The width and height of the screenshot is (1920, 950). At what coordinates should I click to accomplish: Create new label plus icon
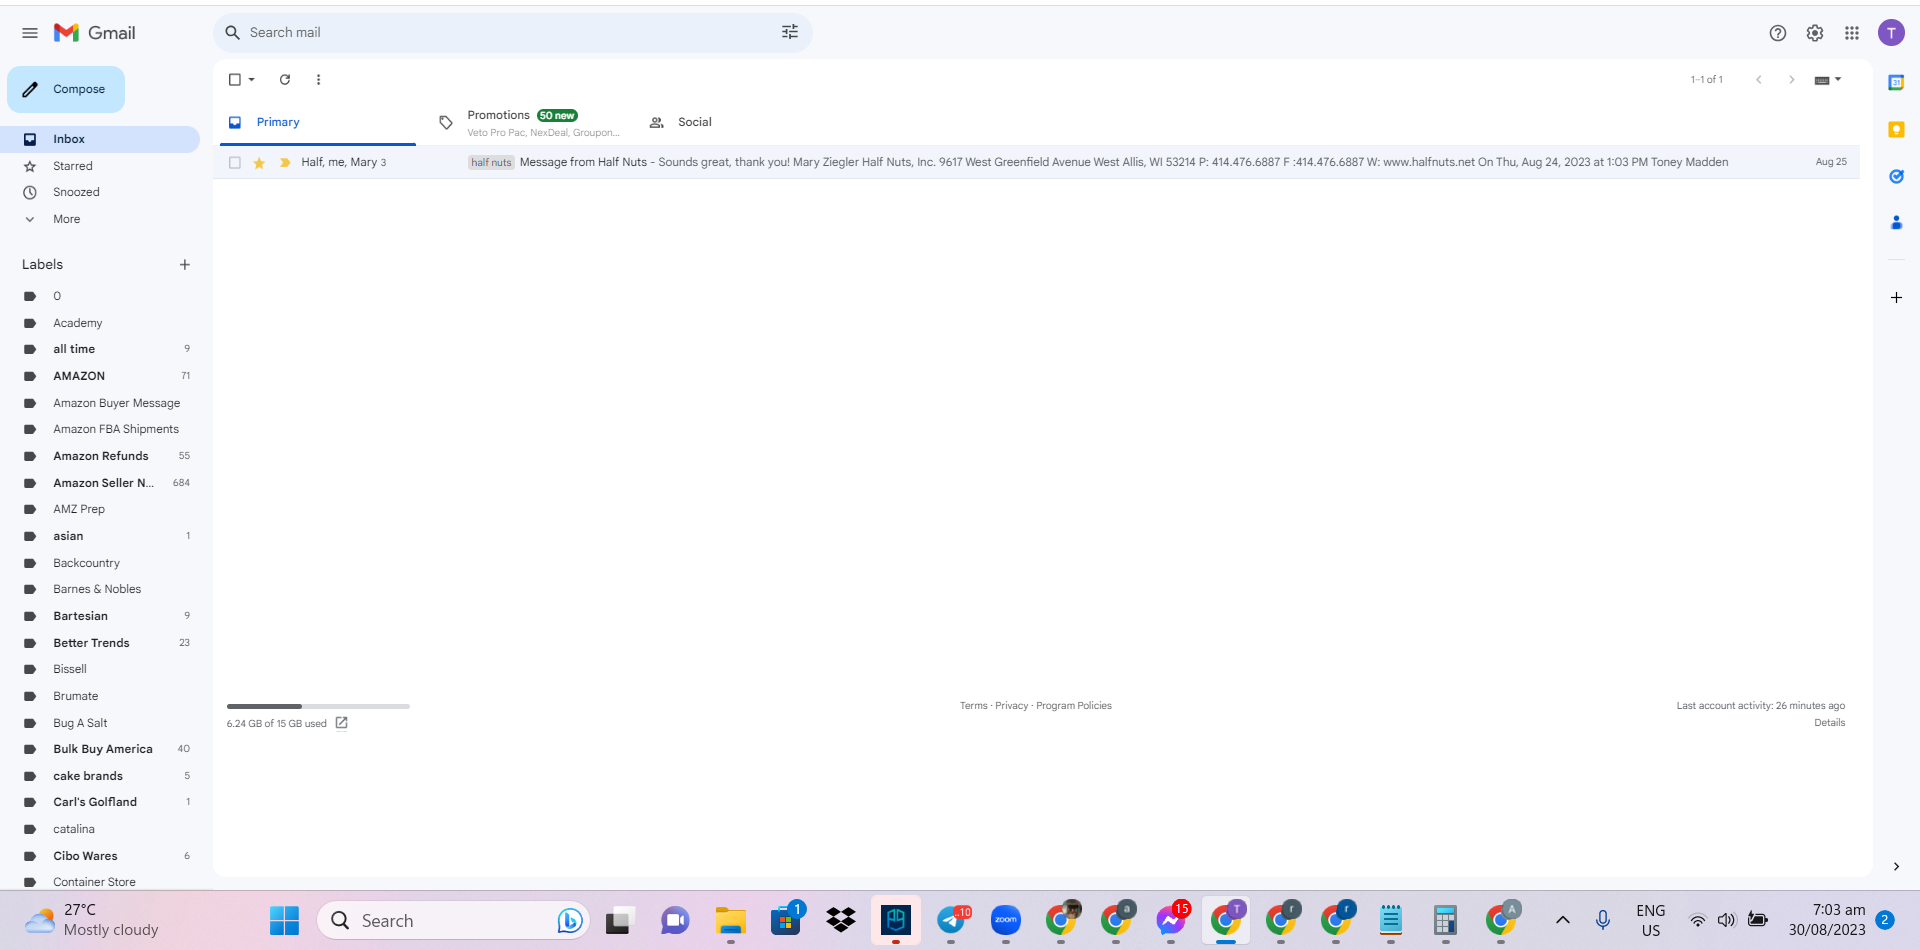(185, 264)
